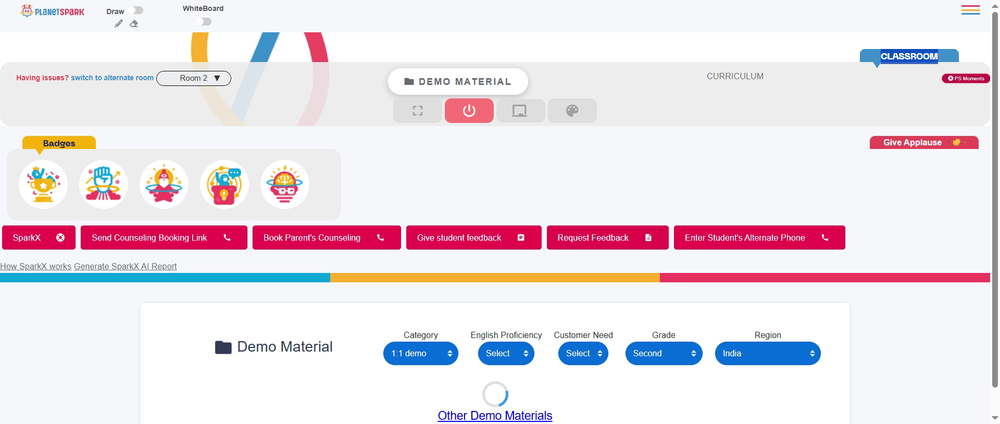
Task: Click the Badges tab label
Action: coord(59,143)
